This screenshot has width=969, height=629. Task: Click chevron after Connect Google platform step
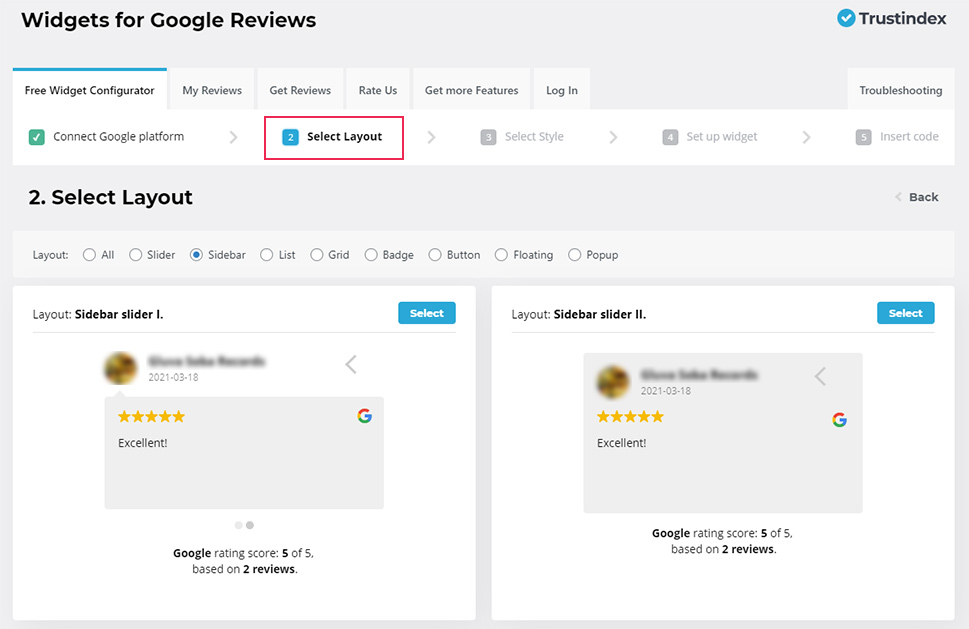(234, 137)
